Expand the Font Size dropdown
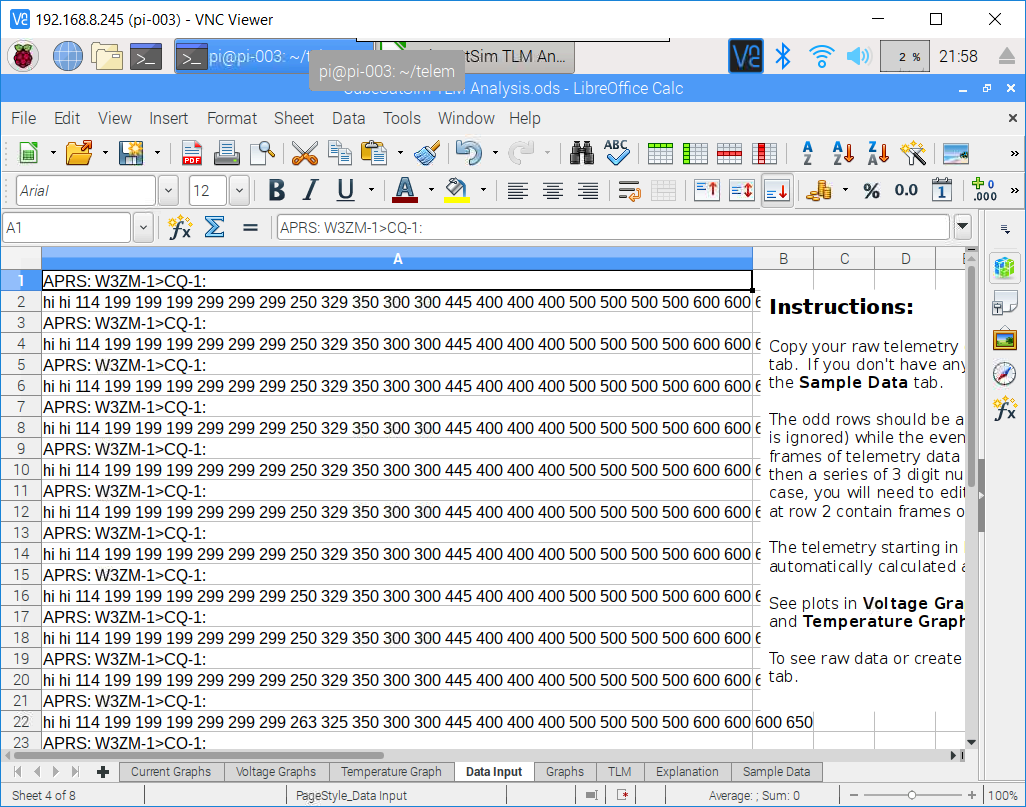This screenshot has height=807, width=1026. 238,190
